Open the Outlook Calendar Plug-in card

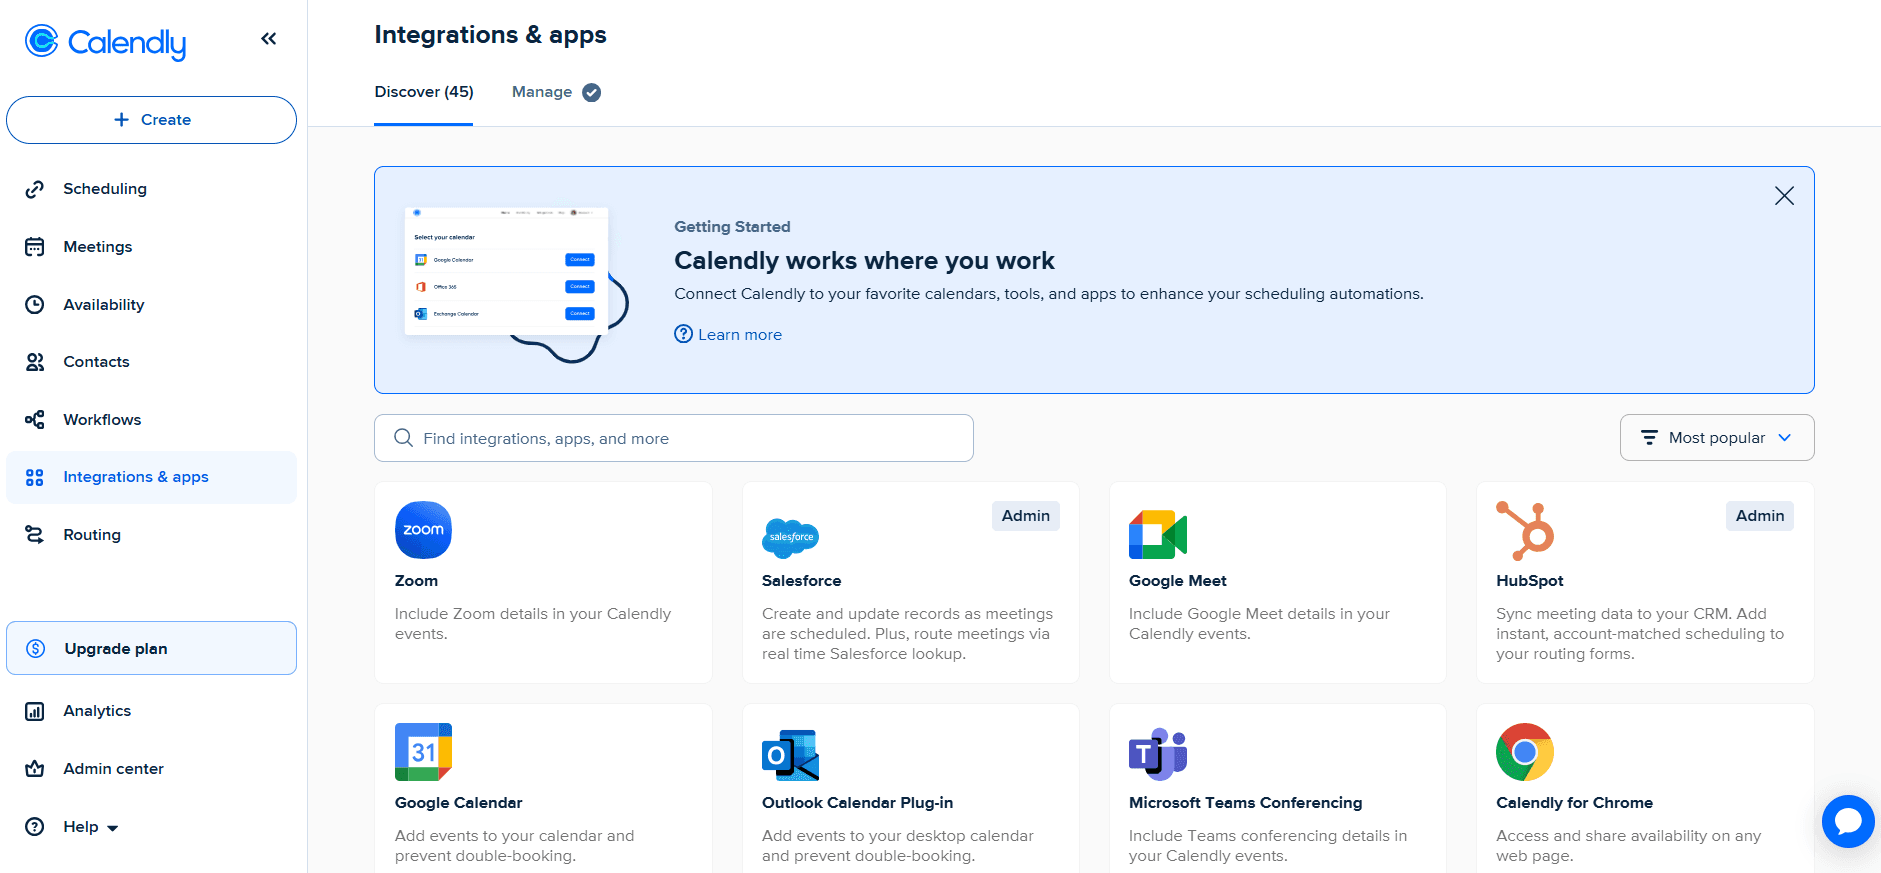click(x=910, y=788)
